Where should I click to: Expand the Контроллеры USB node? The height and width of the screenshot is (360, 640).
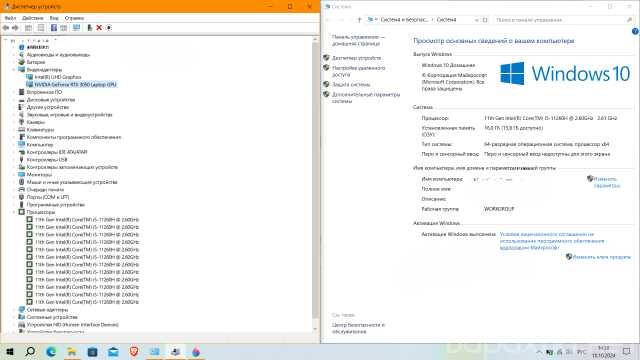click(13, 160)
